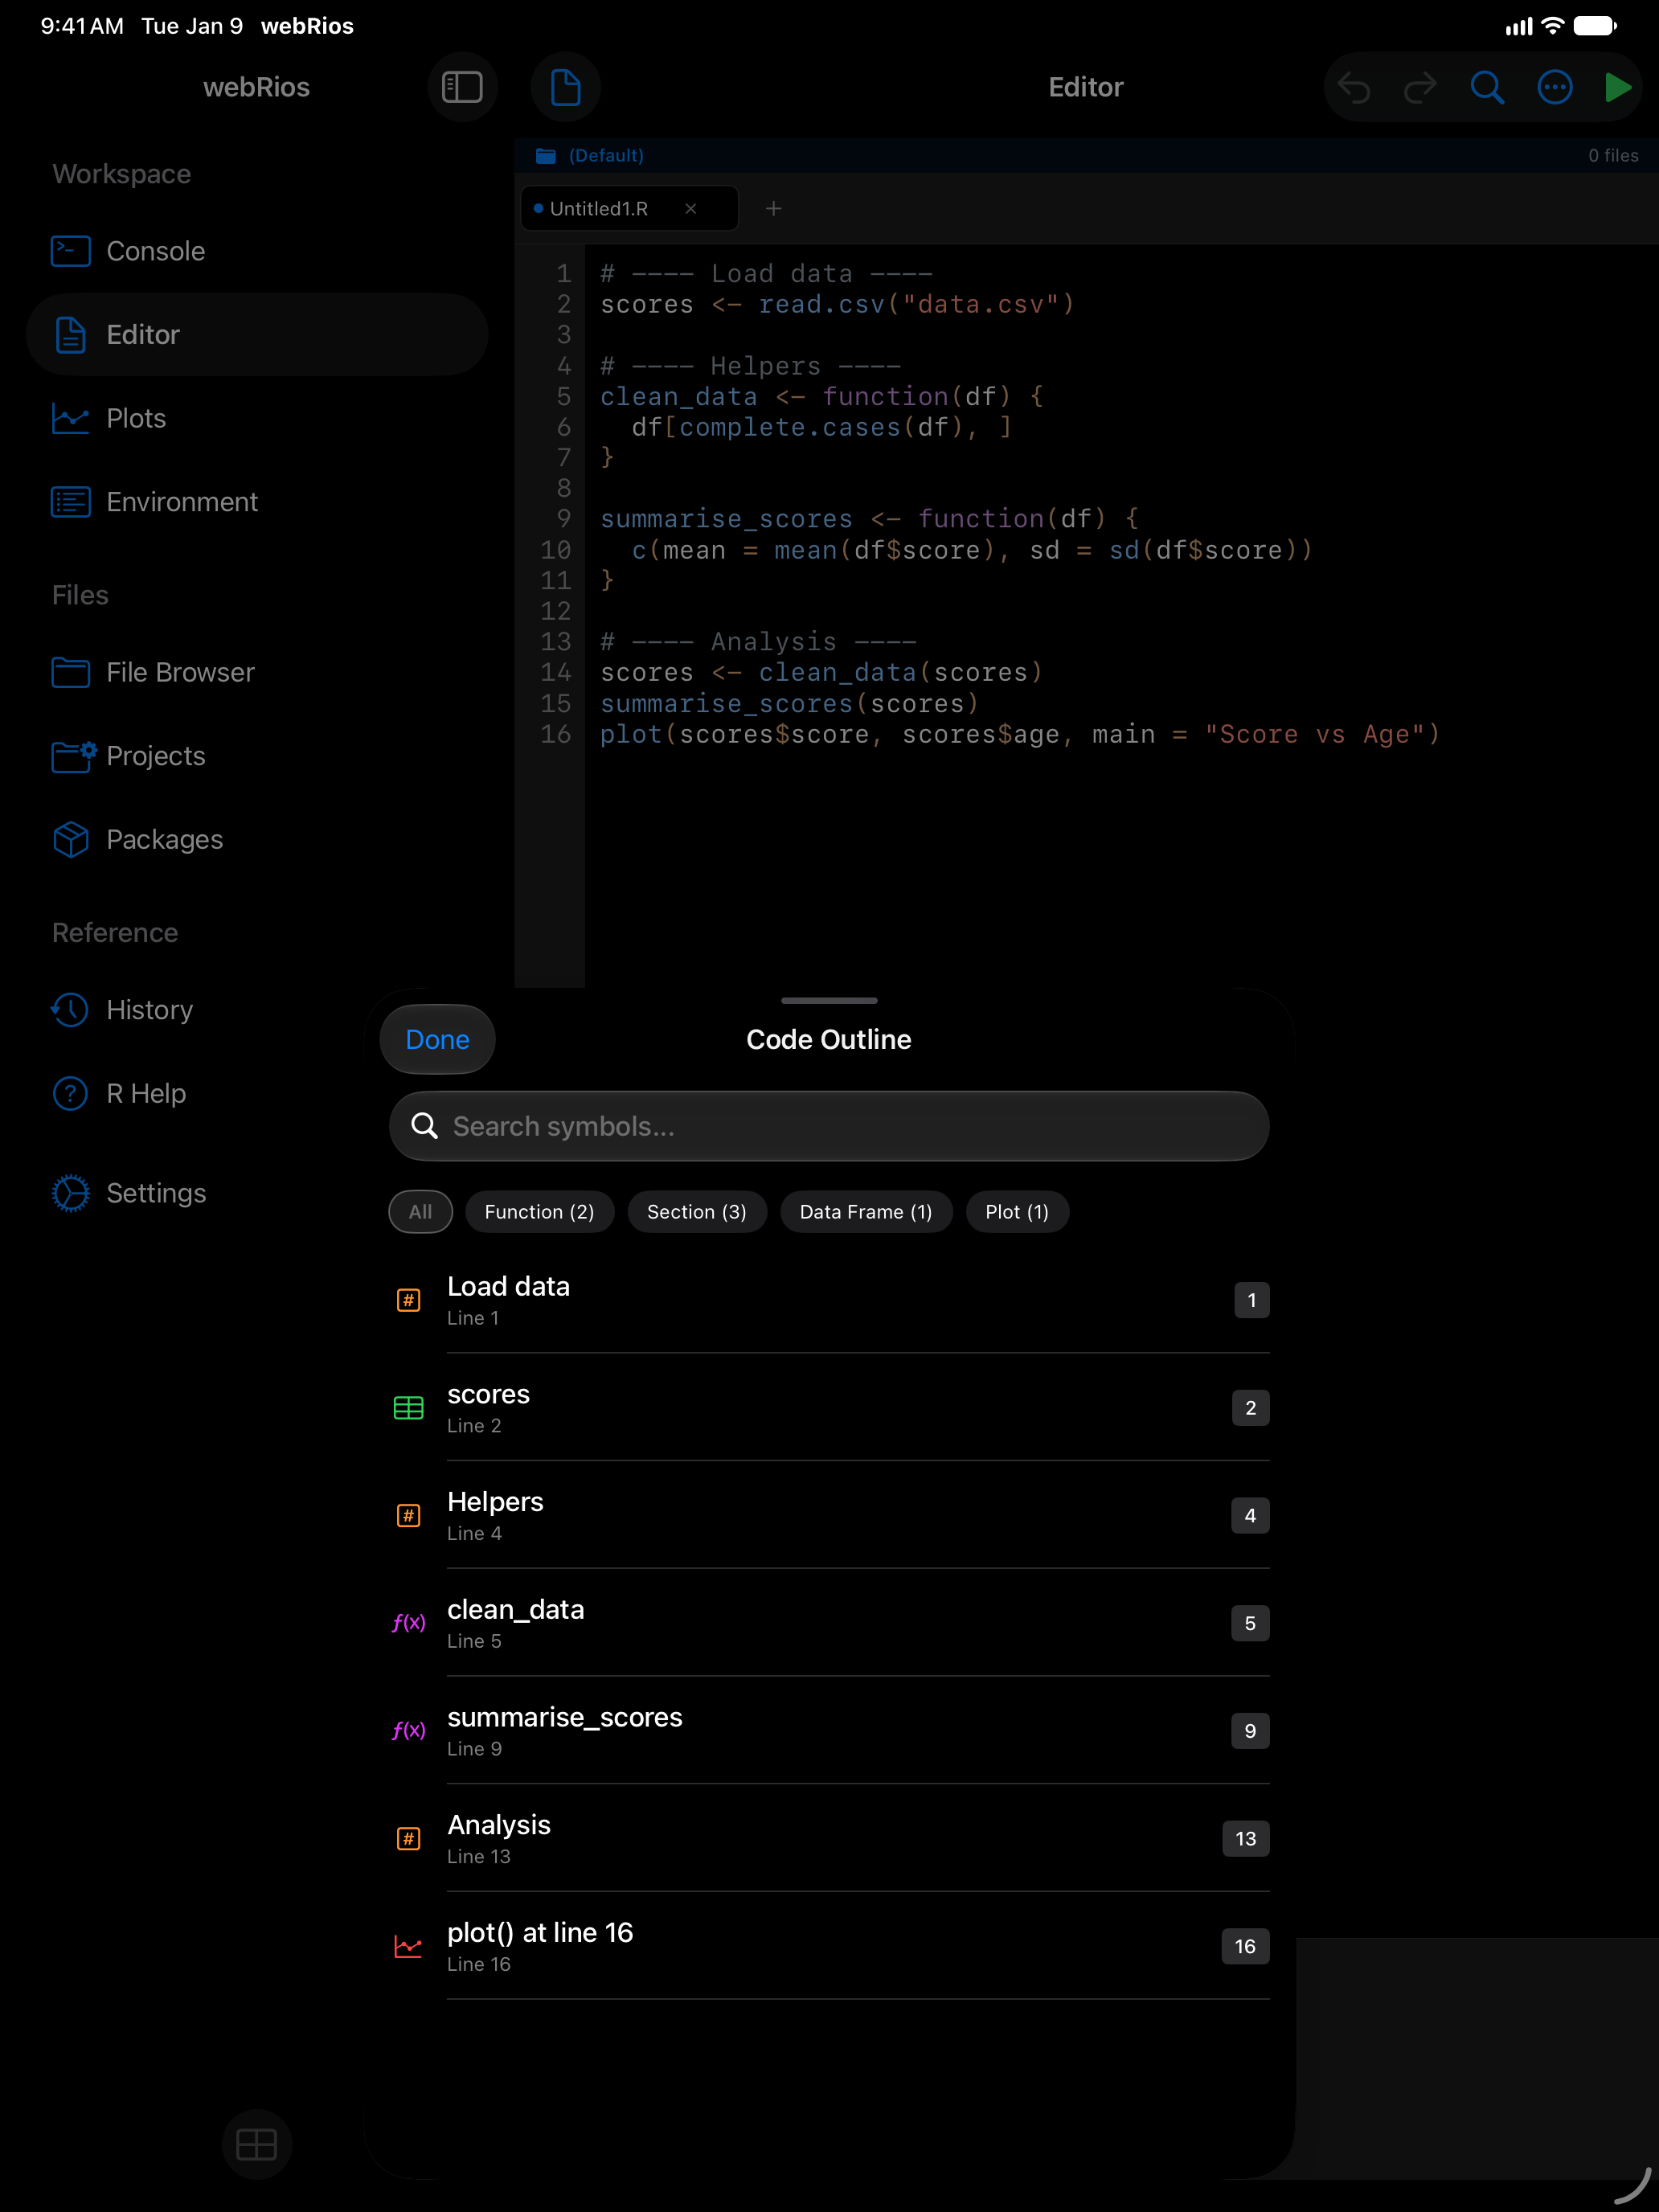
Task: Open History in the sidebar
Action: tap(257, 1010)
